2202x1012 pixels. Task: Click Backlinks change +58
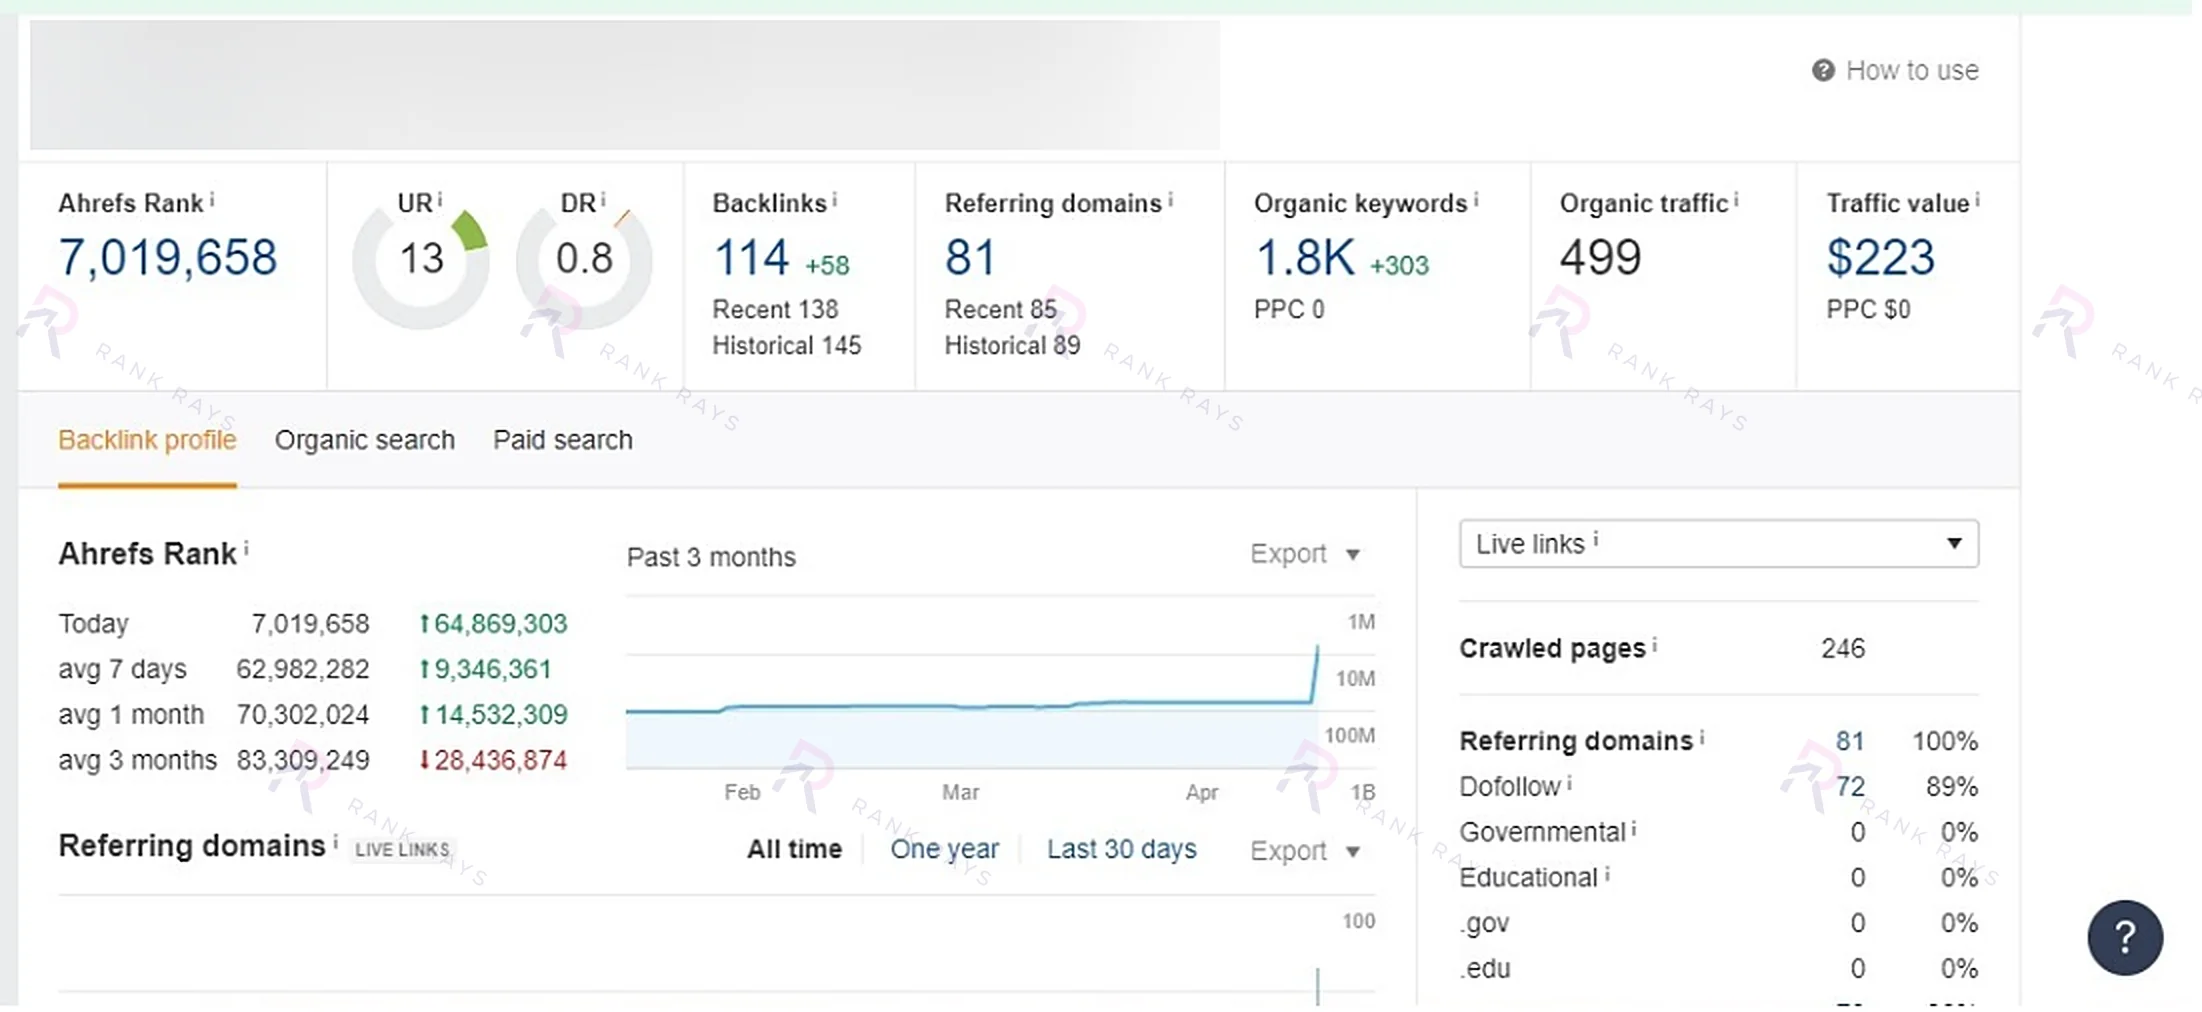tap(827, 266)
